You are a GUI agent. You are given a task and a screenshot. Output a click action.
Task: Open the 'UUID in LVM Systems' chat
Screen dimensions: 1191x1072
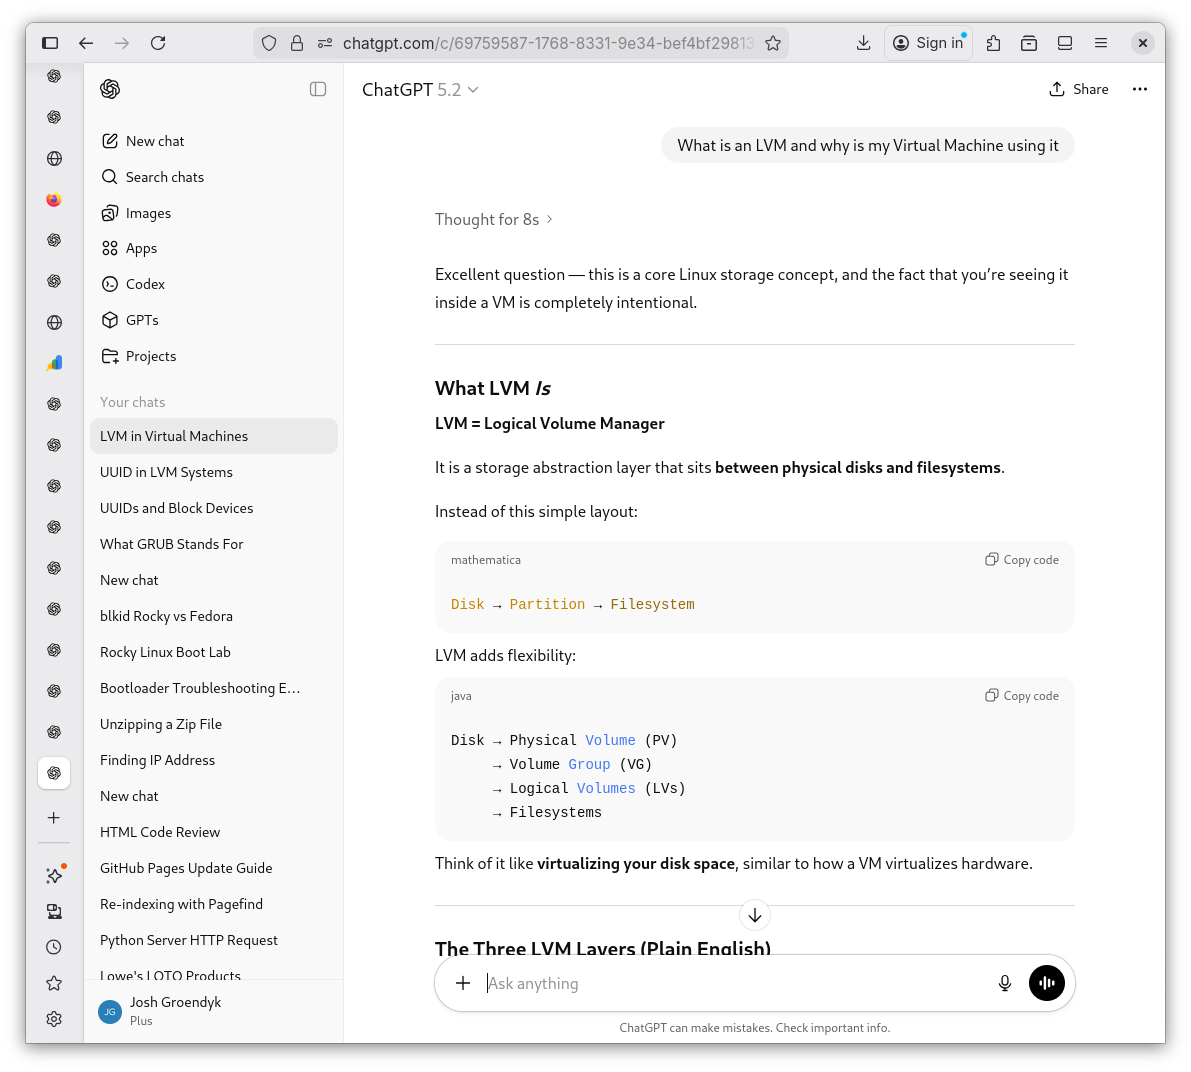coord(166,472)
